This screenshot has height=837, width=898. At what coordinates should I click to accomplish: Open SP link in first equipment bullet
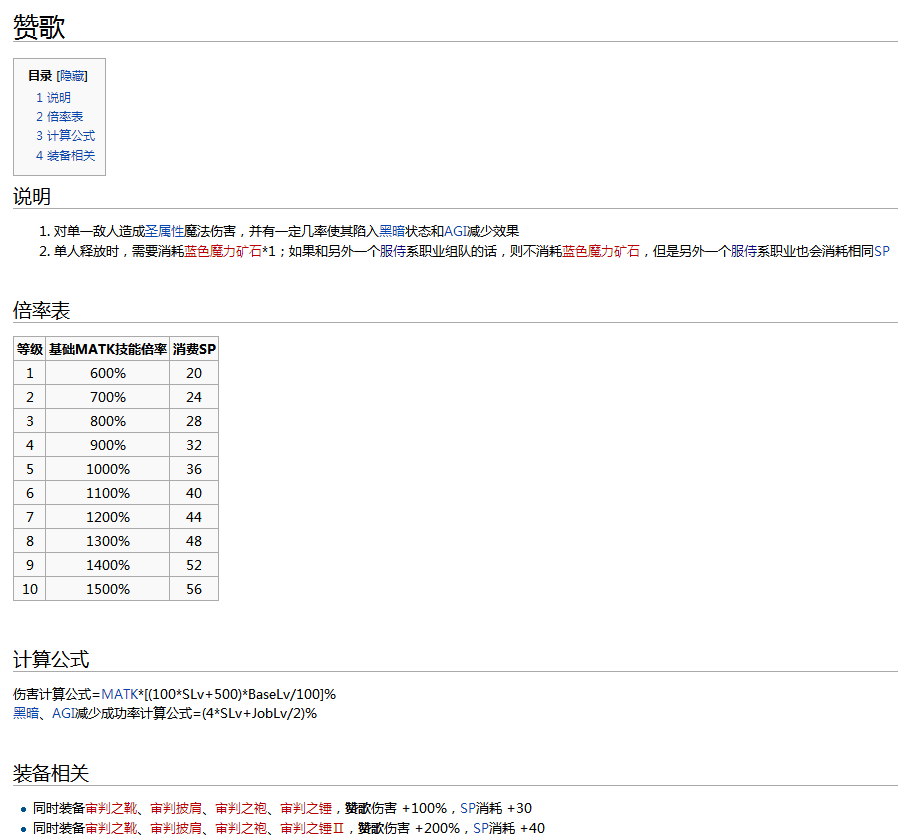click(468, 808)
